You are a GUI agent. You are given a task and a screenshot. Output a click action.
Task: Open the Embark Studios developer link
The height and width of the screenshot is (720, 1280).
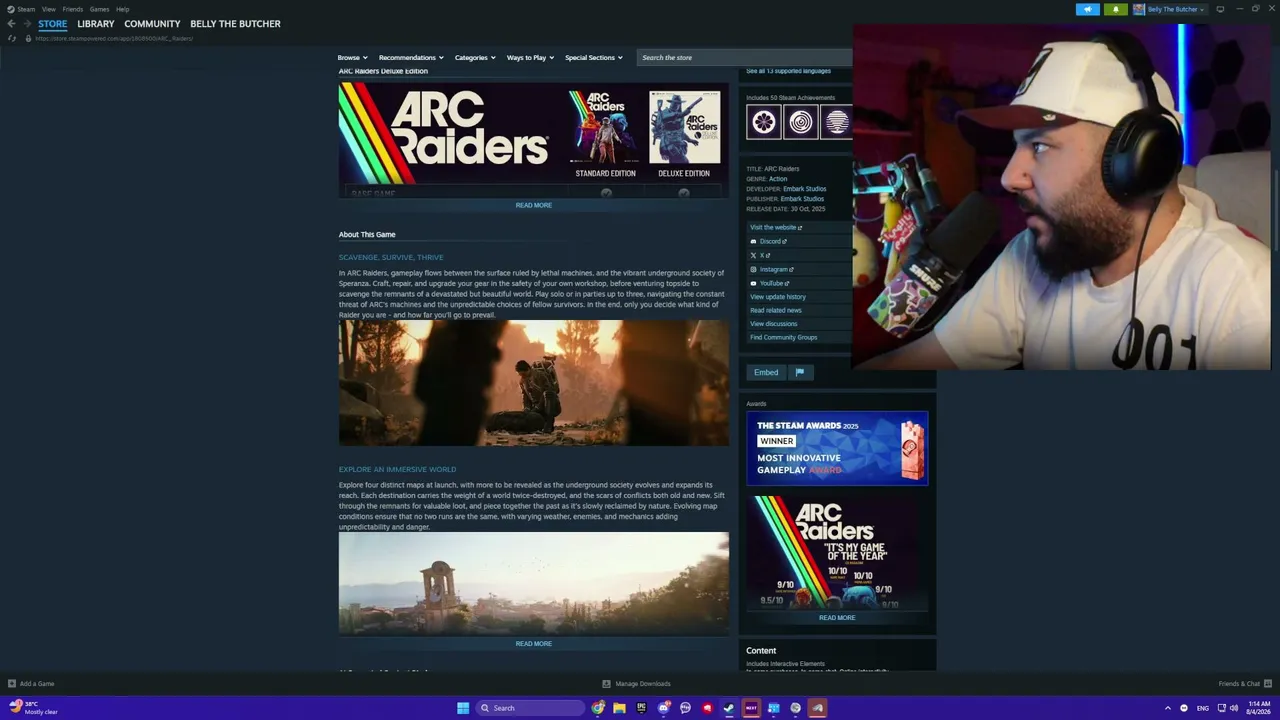click(x=805, y=189)
